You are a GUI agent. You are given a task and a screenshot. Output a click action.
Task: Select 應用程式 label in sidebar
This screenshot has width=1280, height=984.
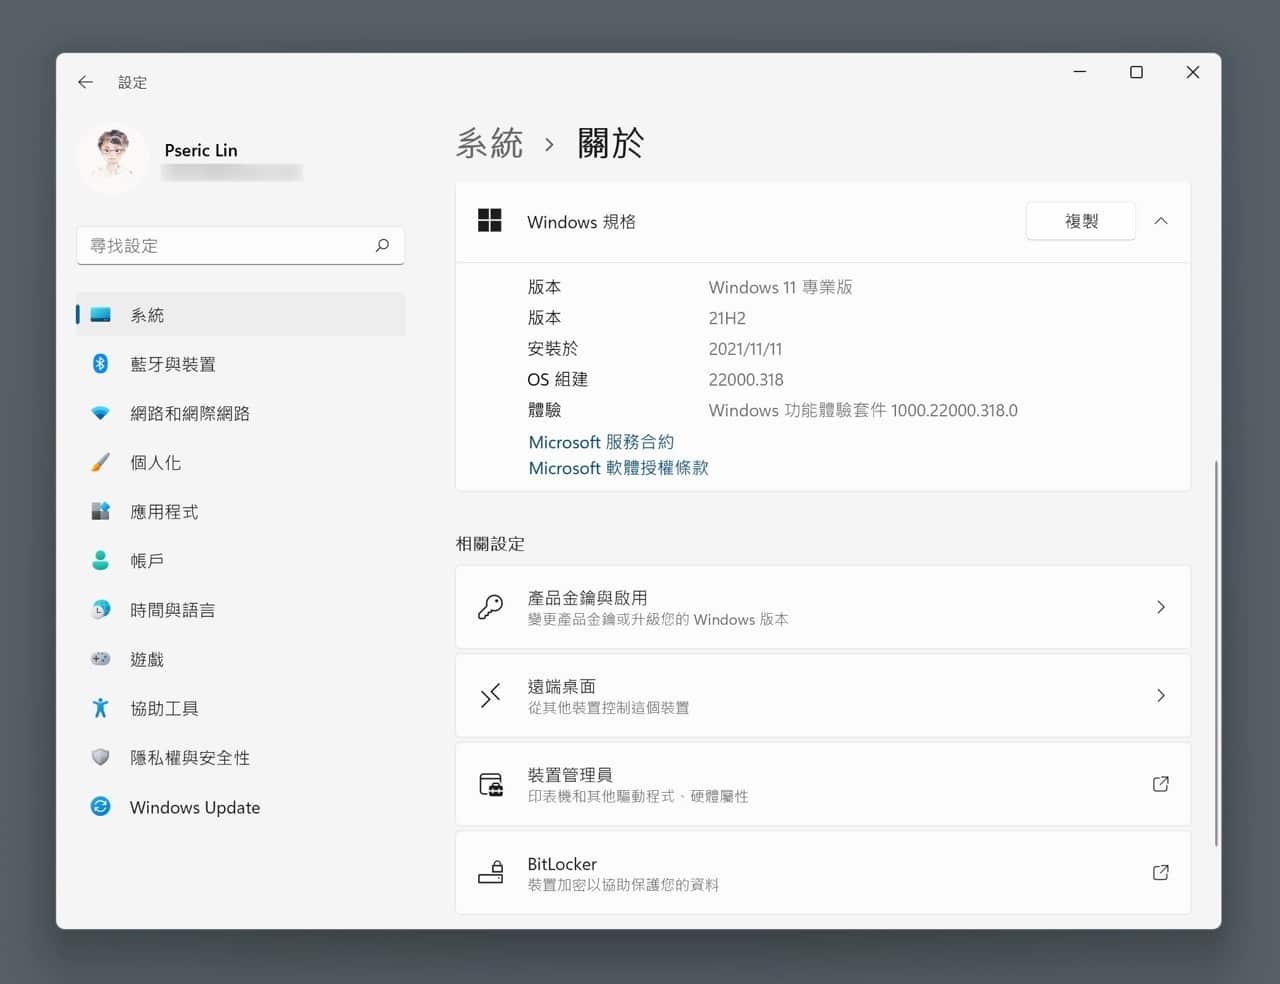(x=164, y=511)
